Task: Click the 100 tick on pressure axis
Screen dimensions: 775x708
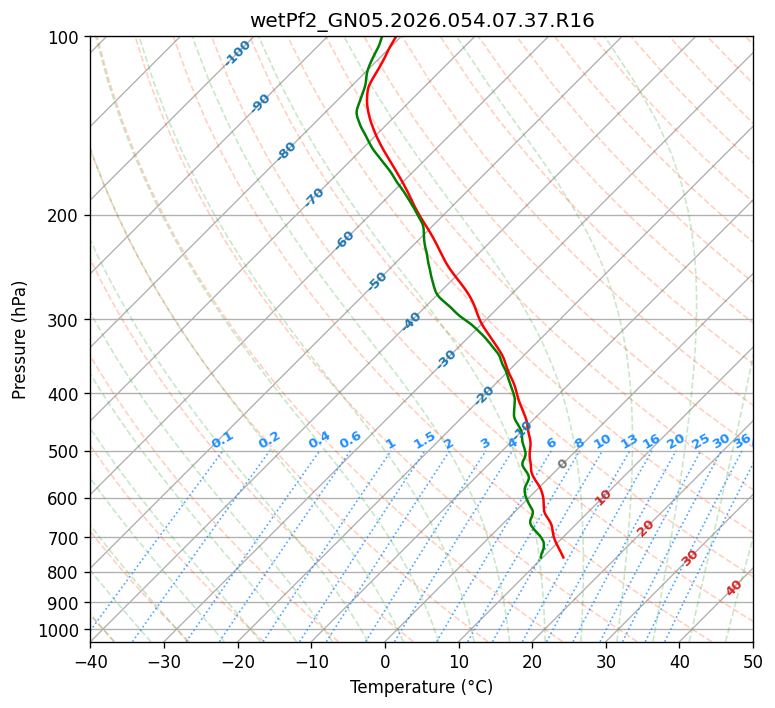Action: pos(66,37)
